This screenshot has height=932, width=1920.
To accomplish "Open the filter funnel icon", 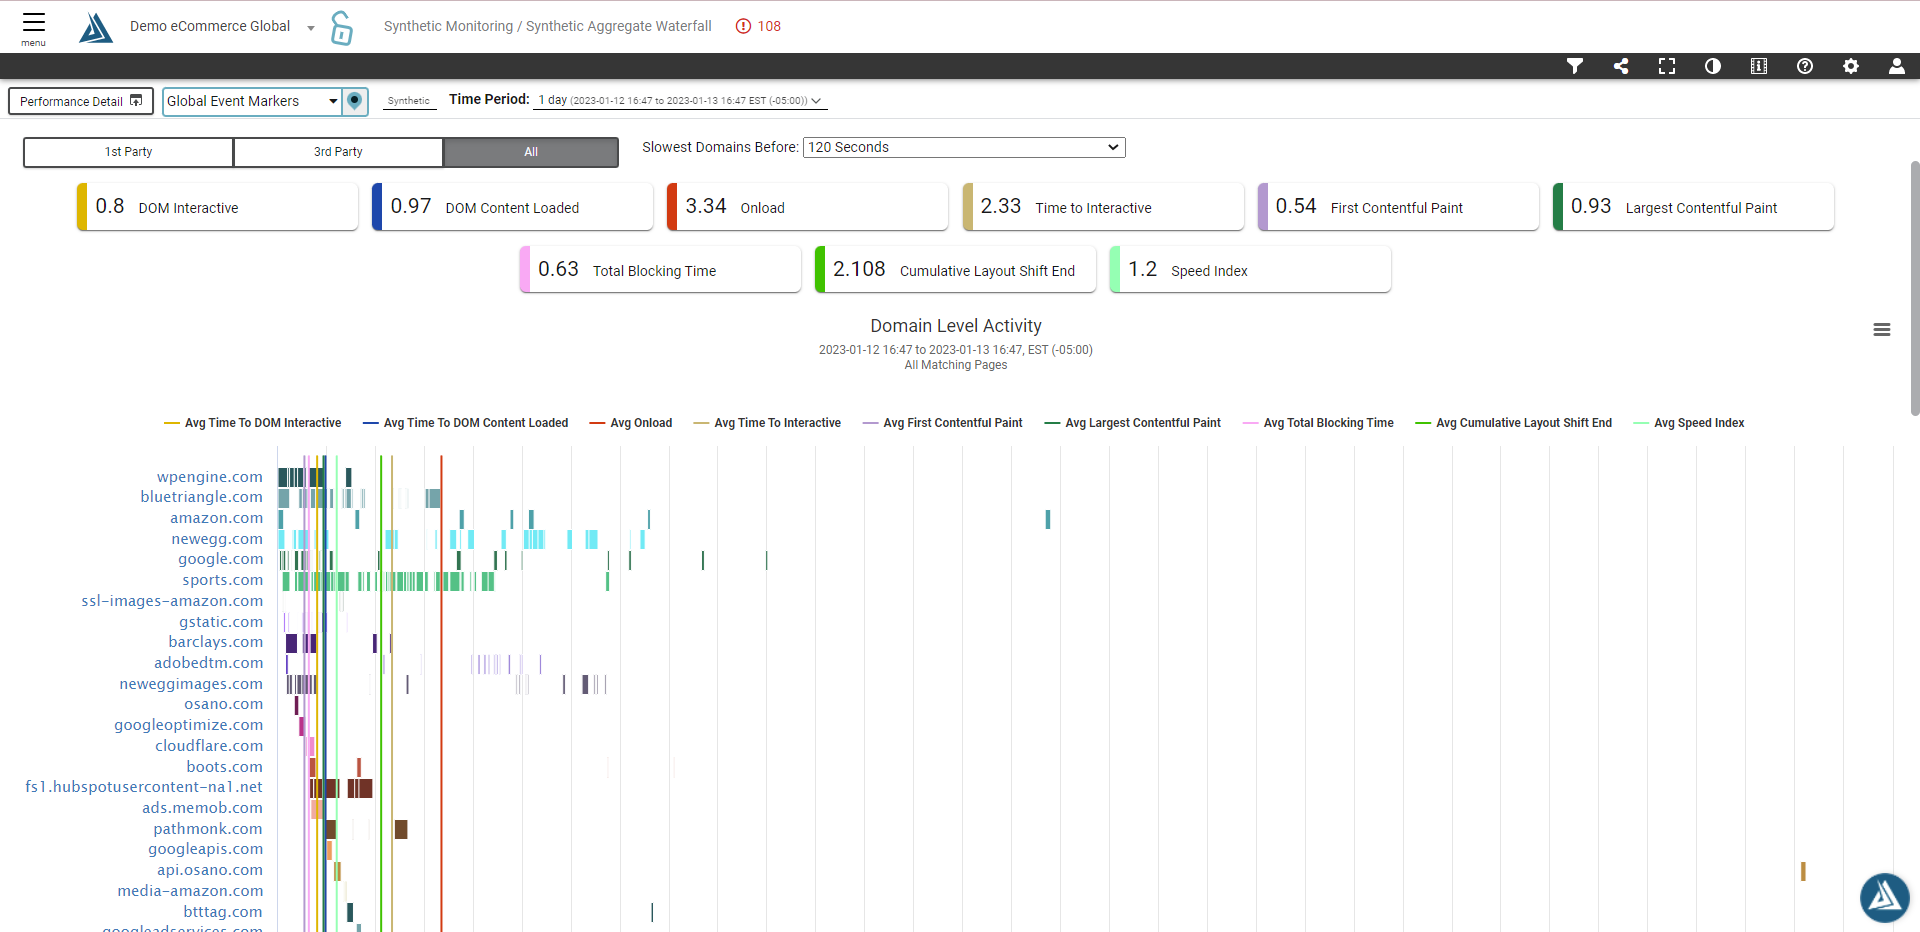I will pyautogui.click(x=1575, y=66).
